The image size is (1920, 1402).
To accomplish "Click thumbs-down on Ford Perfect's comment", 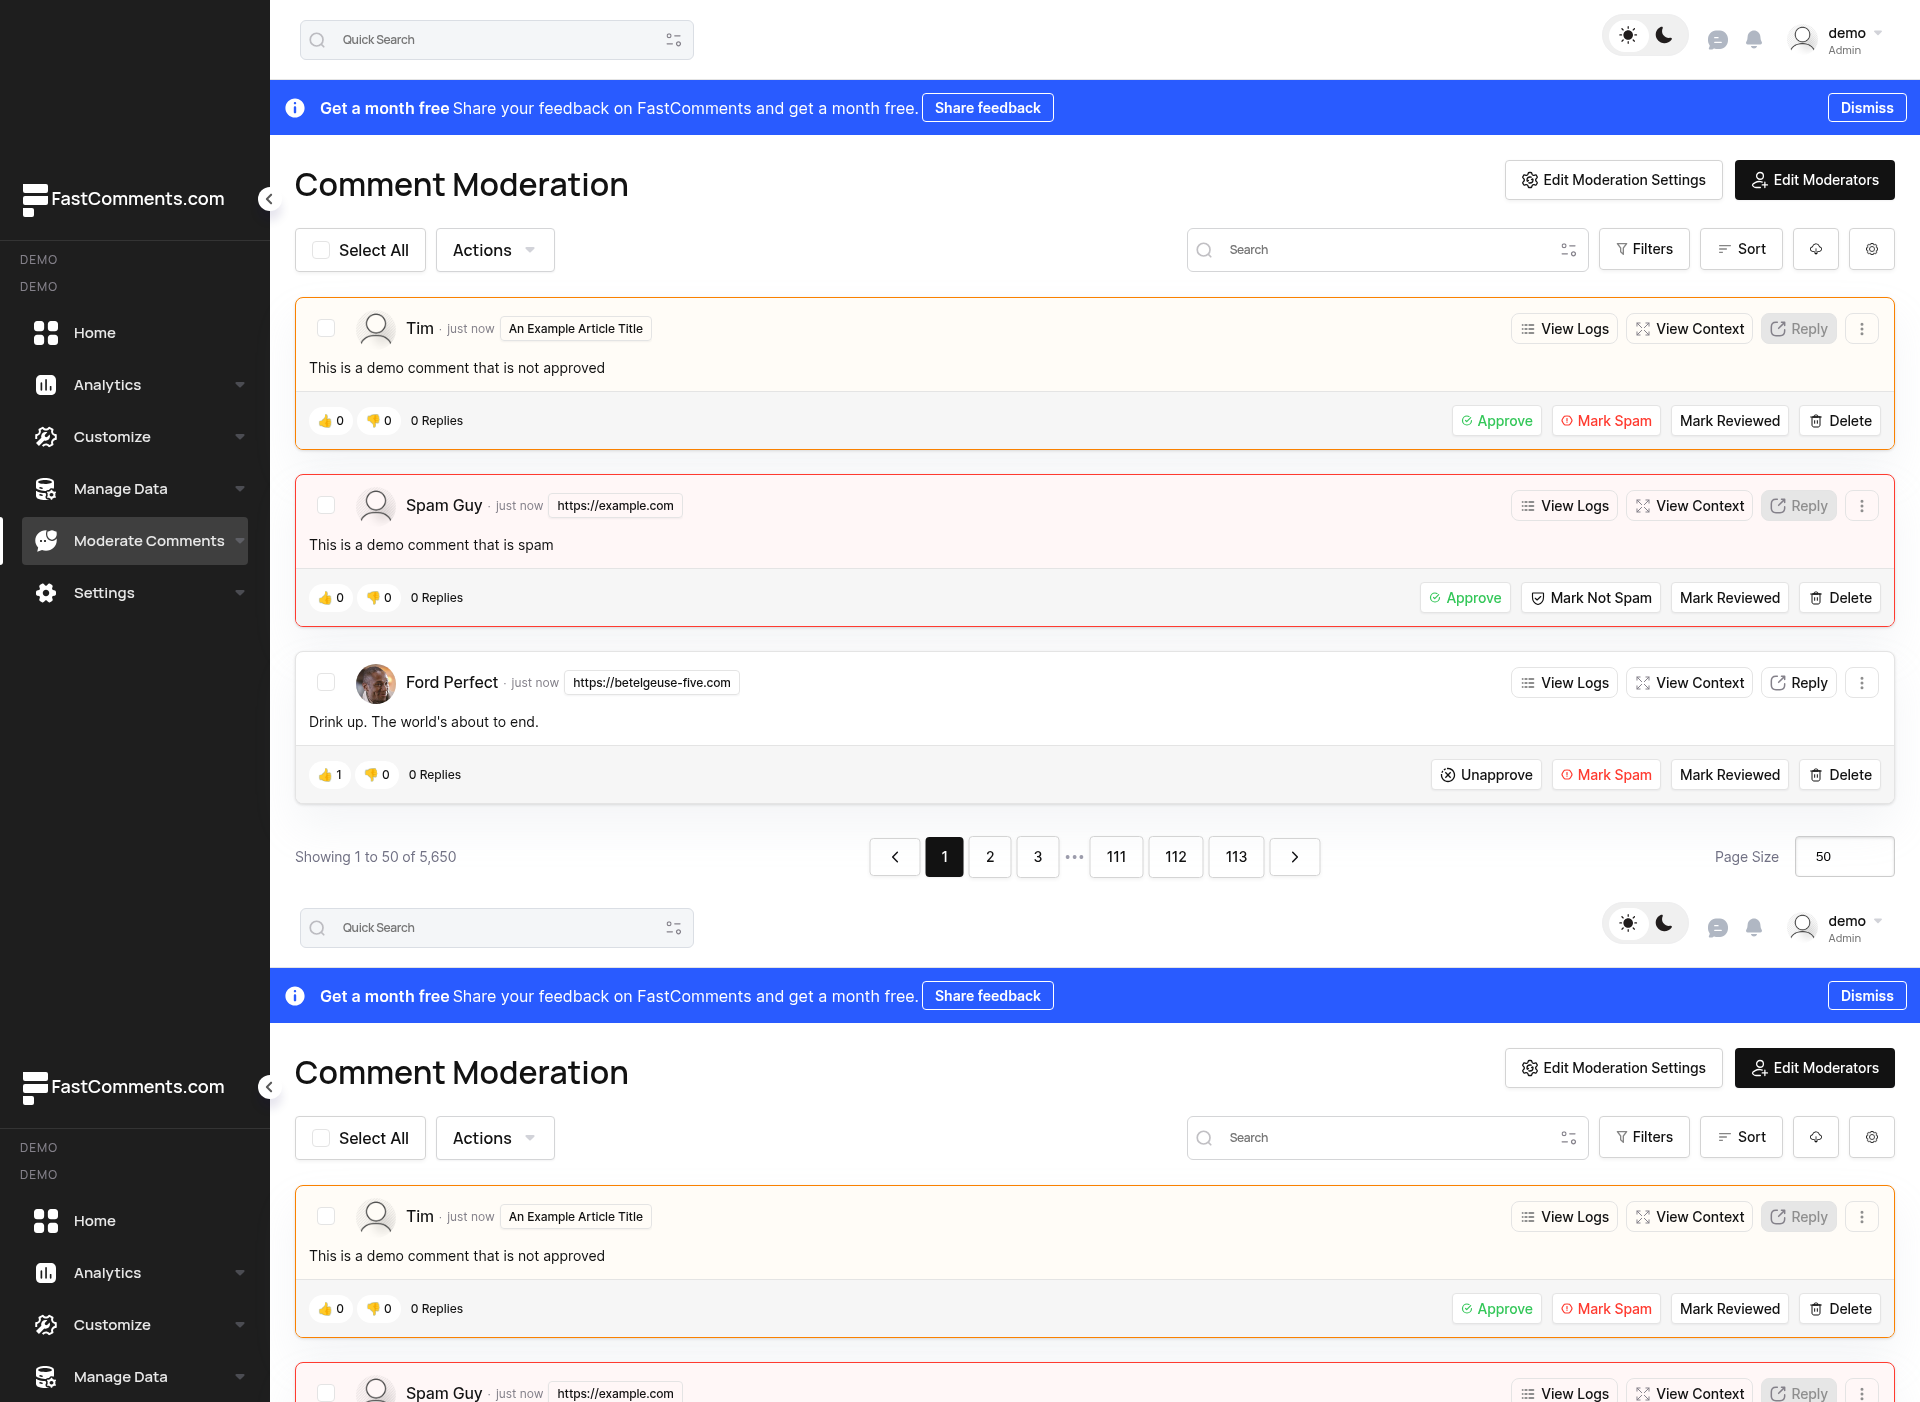I will (377, 775).
